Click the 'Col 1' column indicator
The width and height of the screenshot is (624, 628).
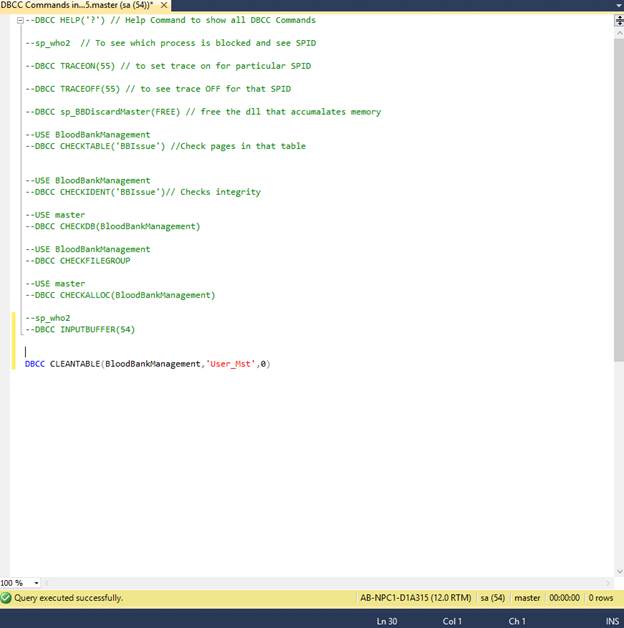[452, 621]
